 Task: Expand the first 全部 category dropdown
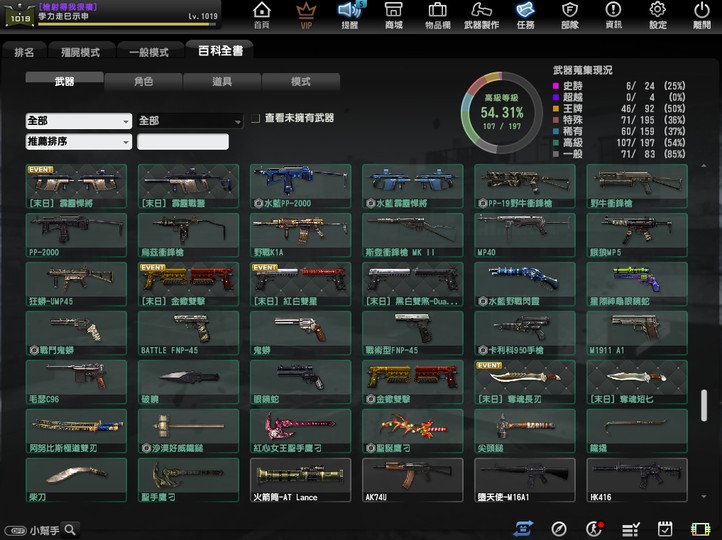tap(78, 120)
